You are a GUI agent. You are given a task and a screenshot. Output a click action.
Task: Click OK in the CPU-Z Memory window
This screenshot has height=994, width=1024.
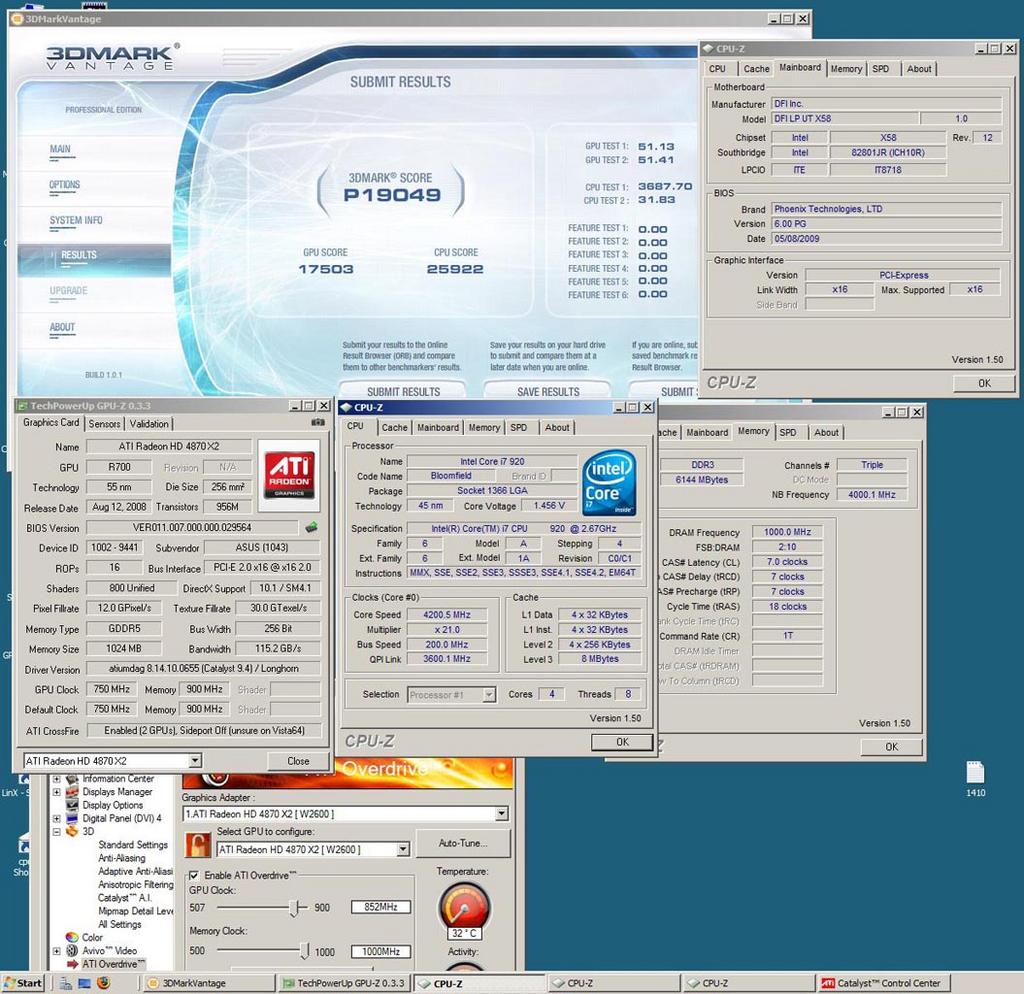[891, 746]
